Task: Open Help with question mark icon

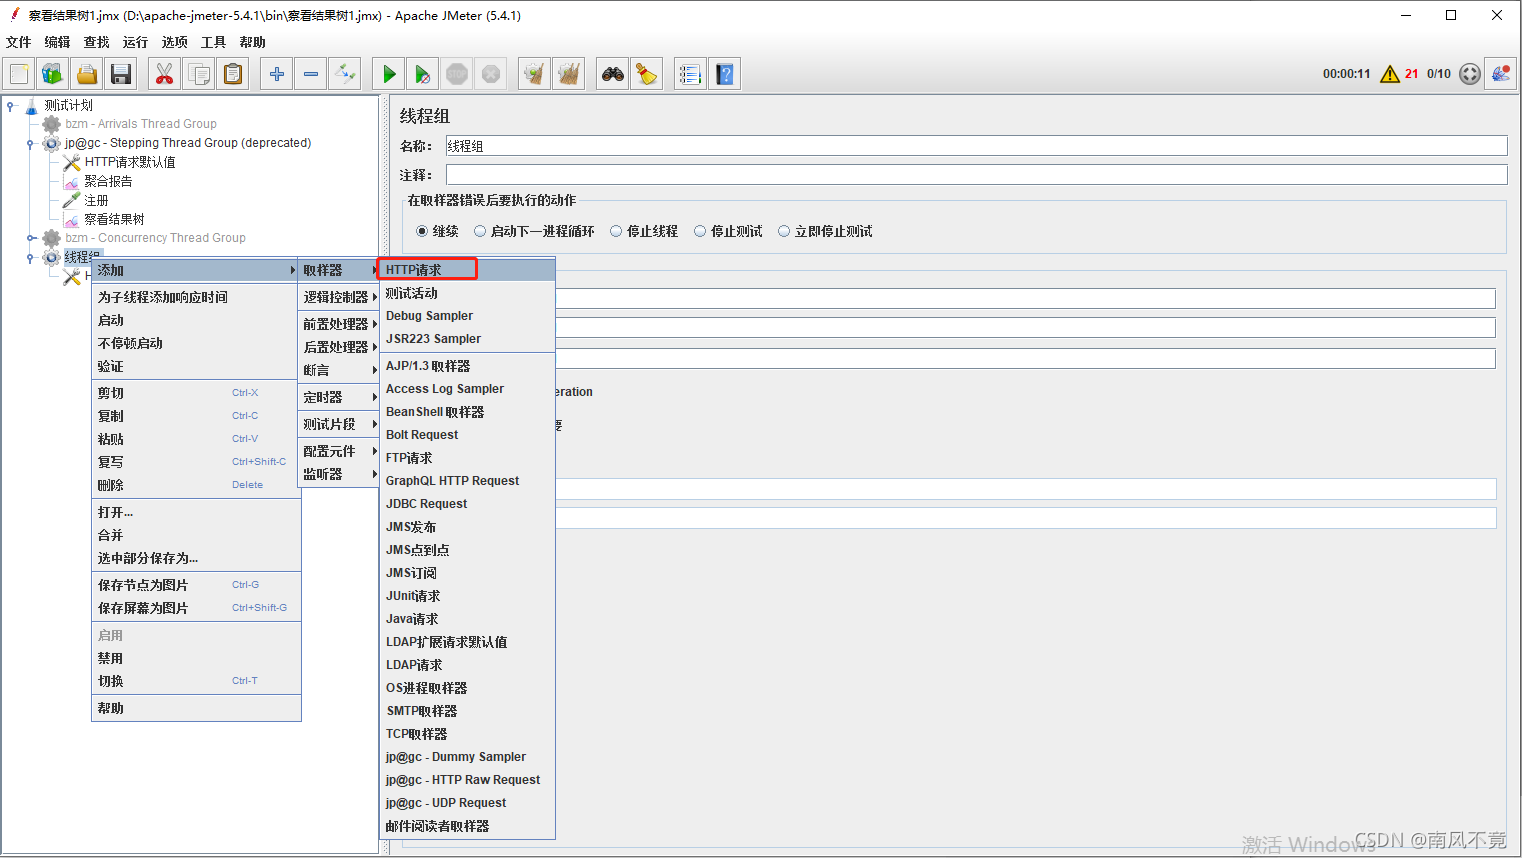Action: click(724, 74)
